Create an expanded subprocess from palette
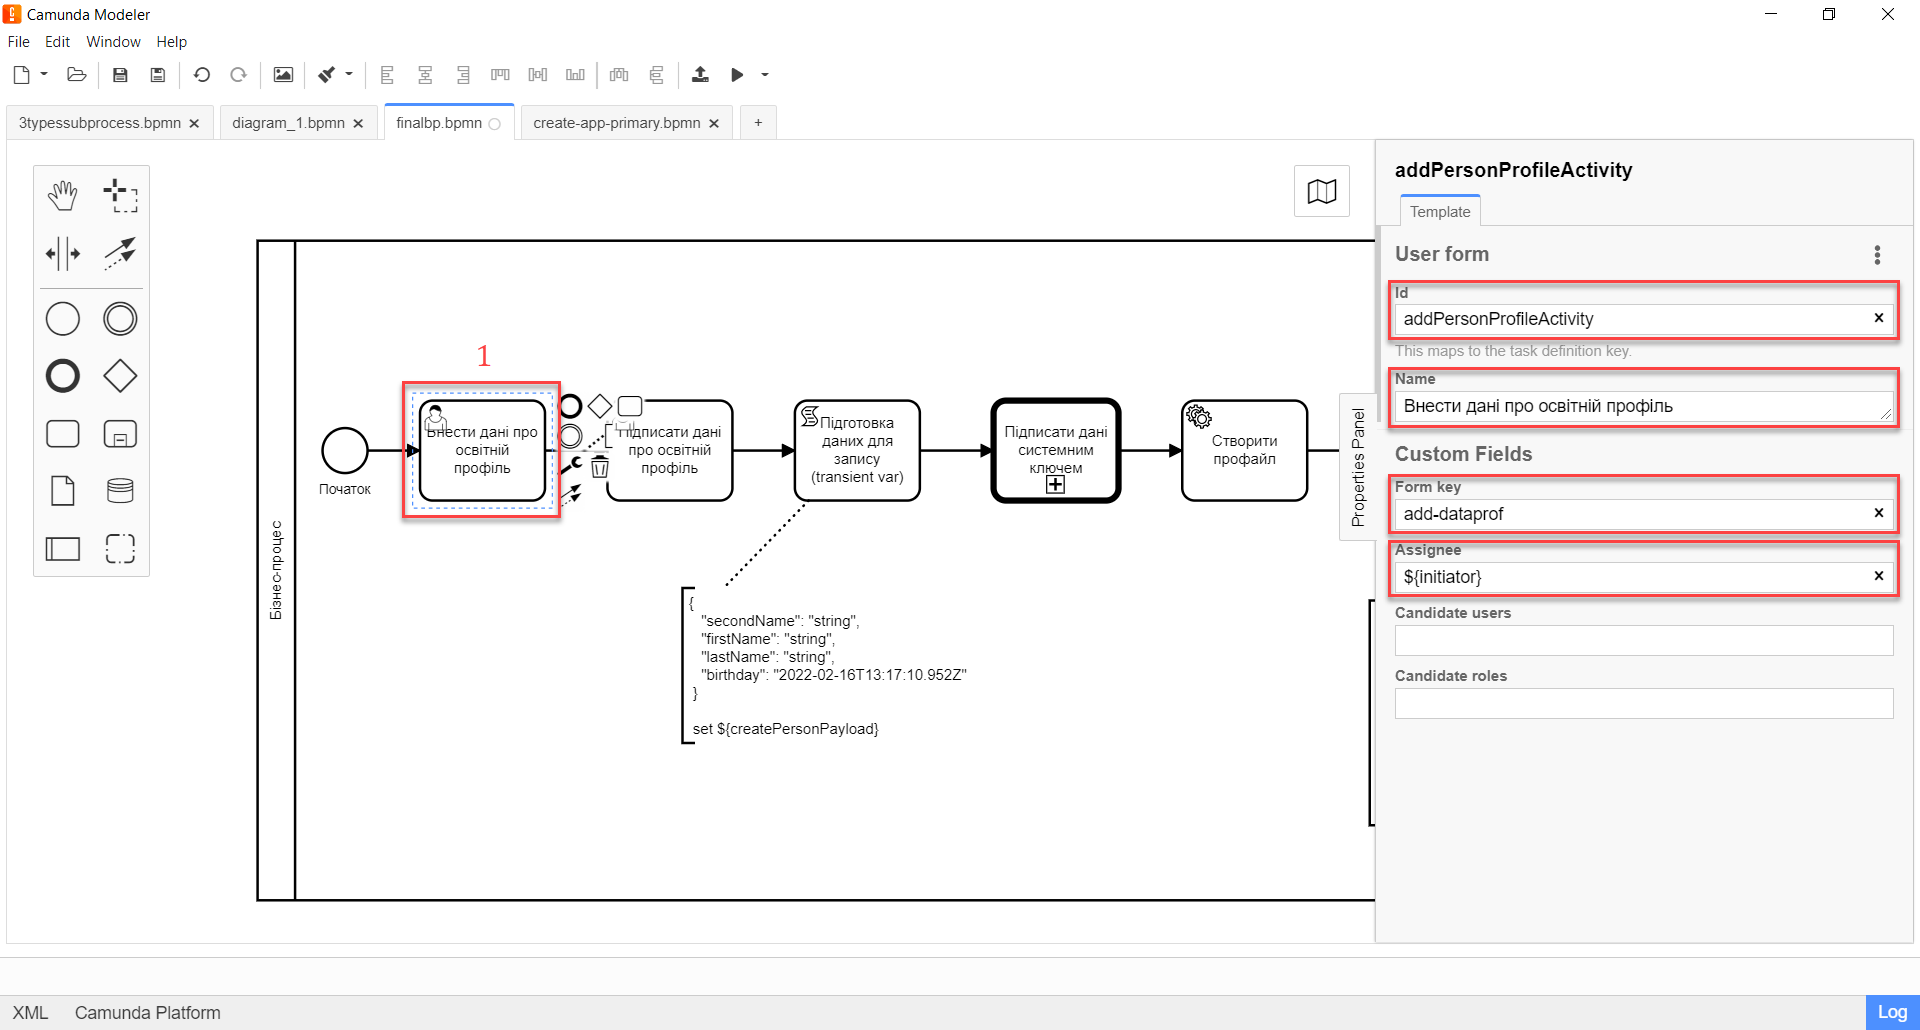The width and height of the screenshot is (1920, 1030). 120,434
